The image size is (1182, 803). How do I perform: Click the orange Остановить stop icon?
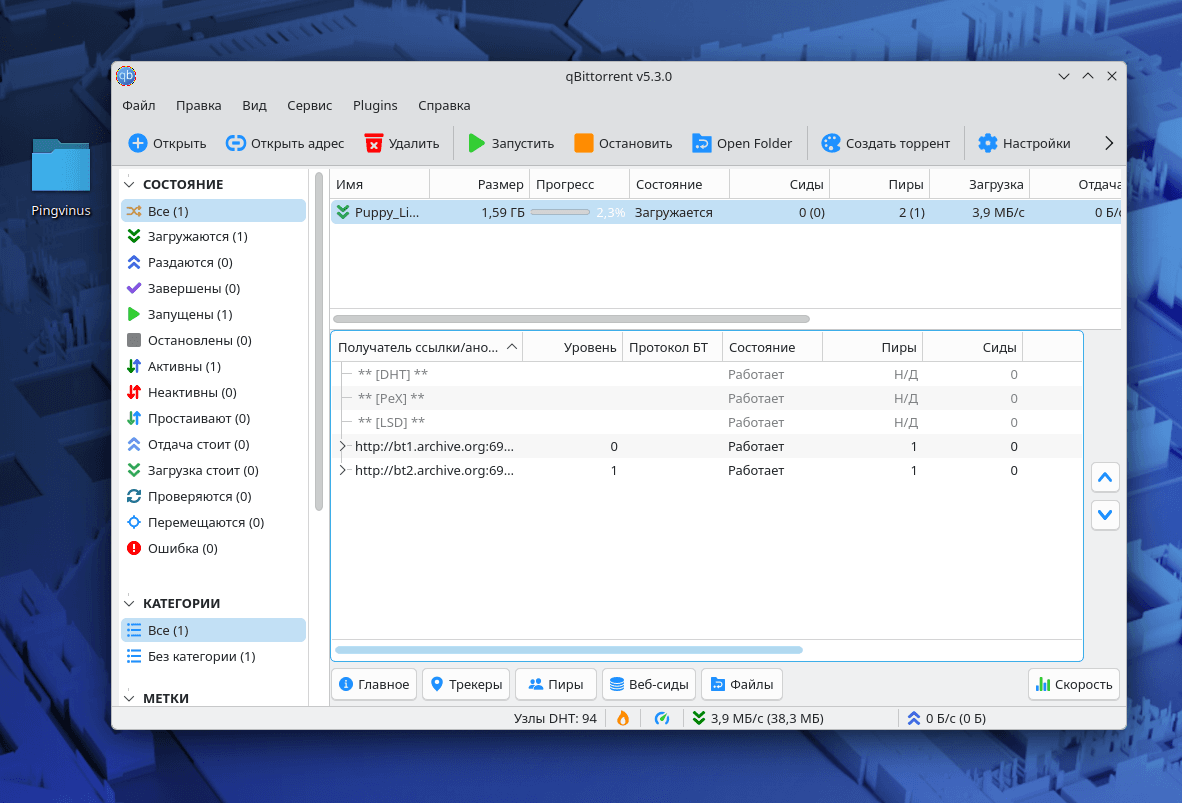(x=583, y=143)
